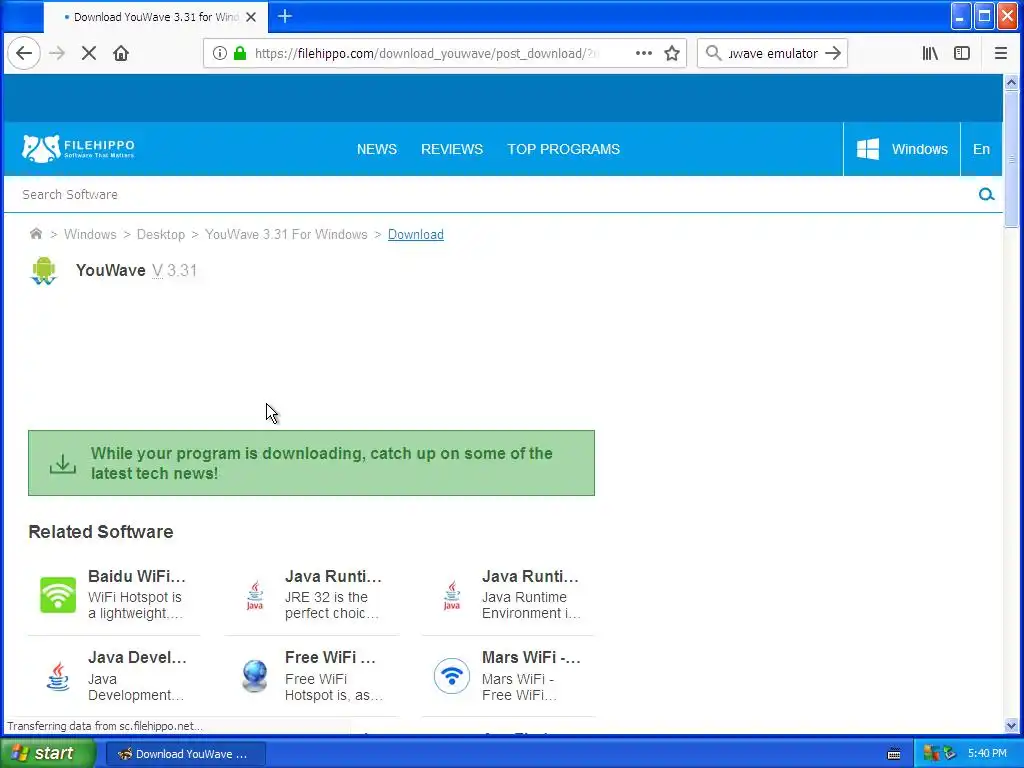Click the Java Development Kit icon
Viewport: 1024px width, 768px height.
pos(57,676)
